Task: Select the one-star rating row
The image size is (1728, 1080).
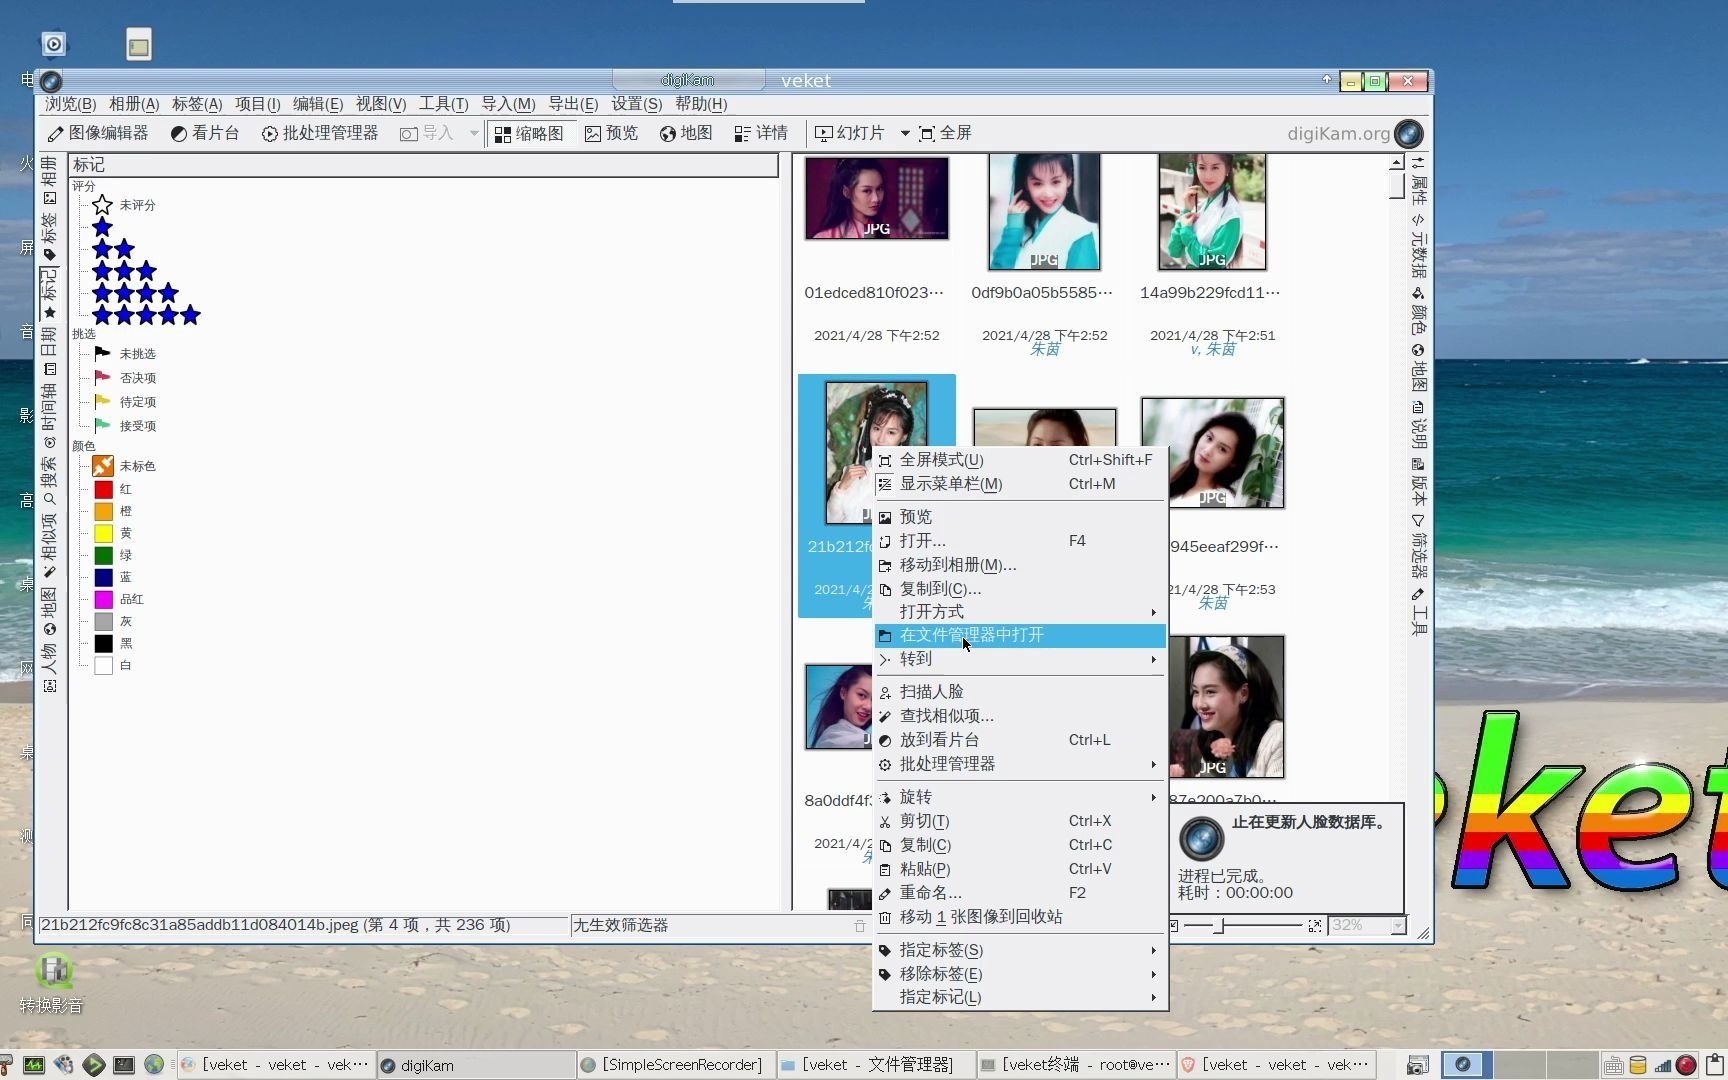Action: click(102, 227)
